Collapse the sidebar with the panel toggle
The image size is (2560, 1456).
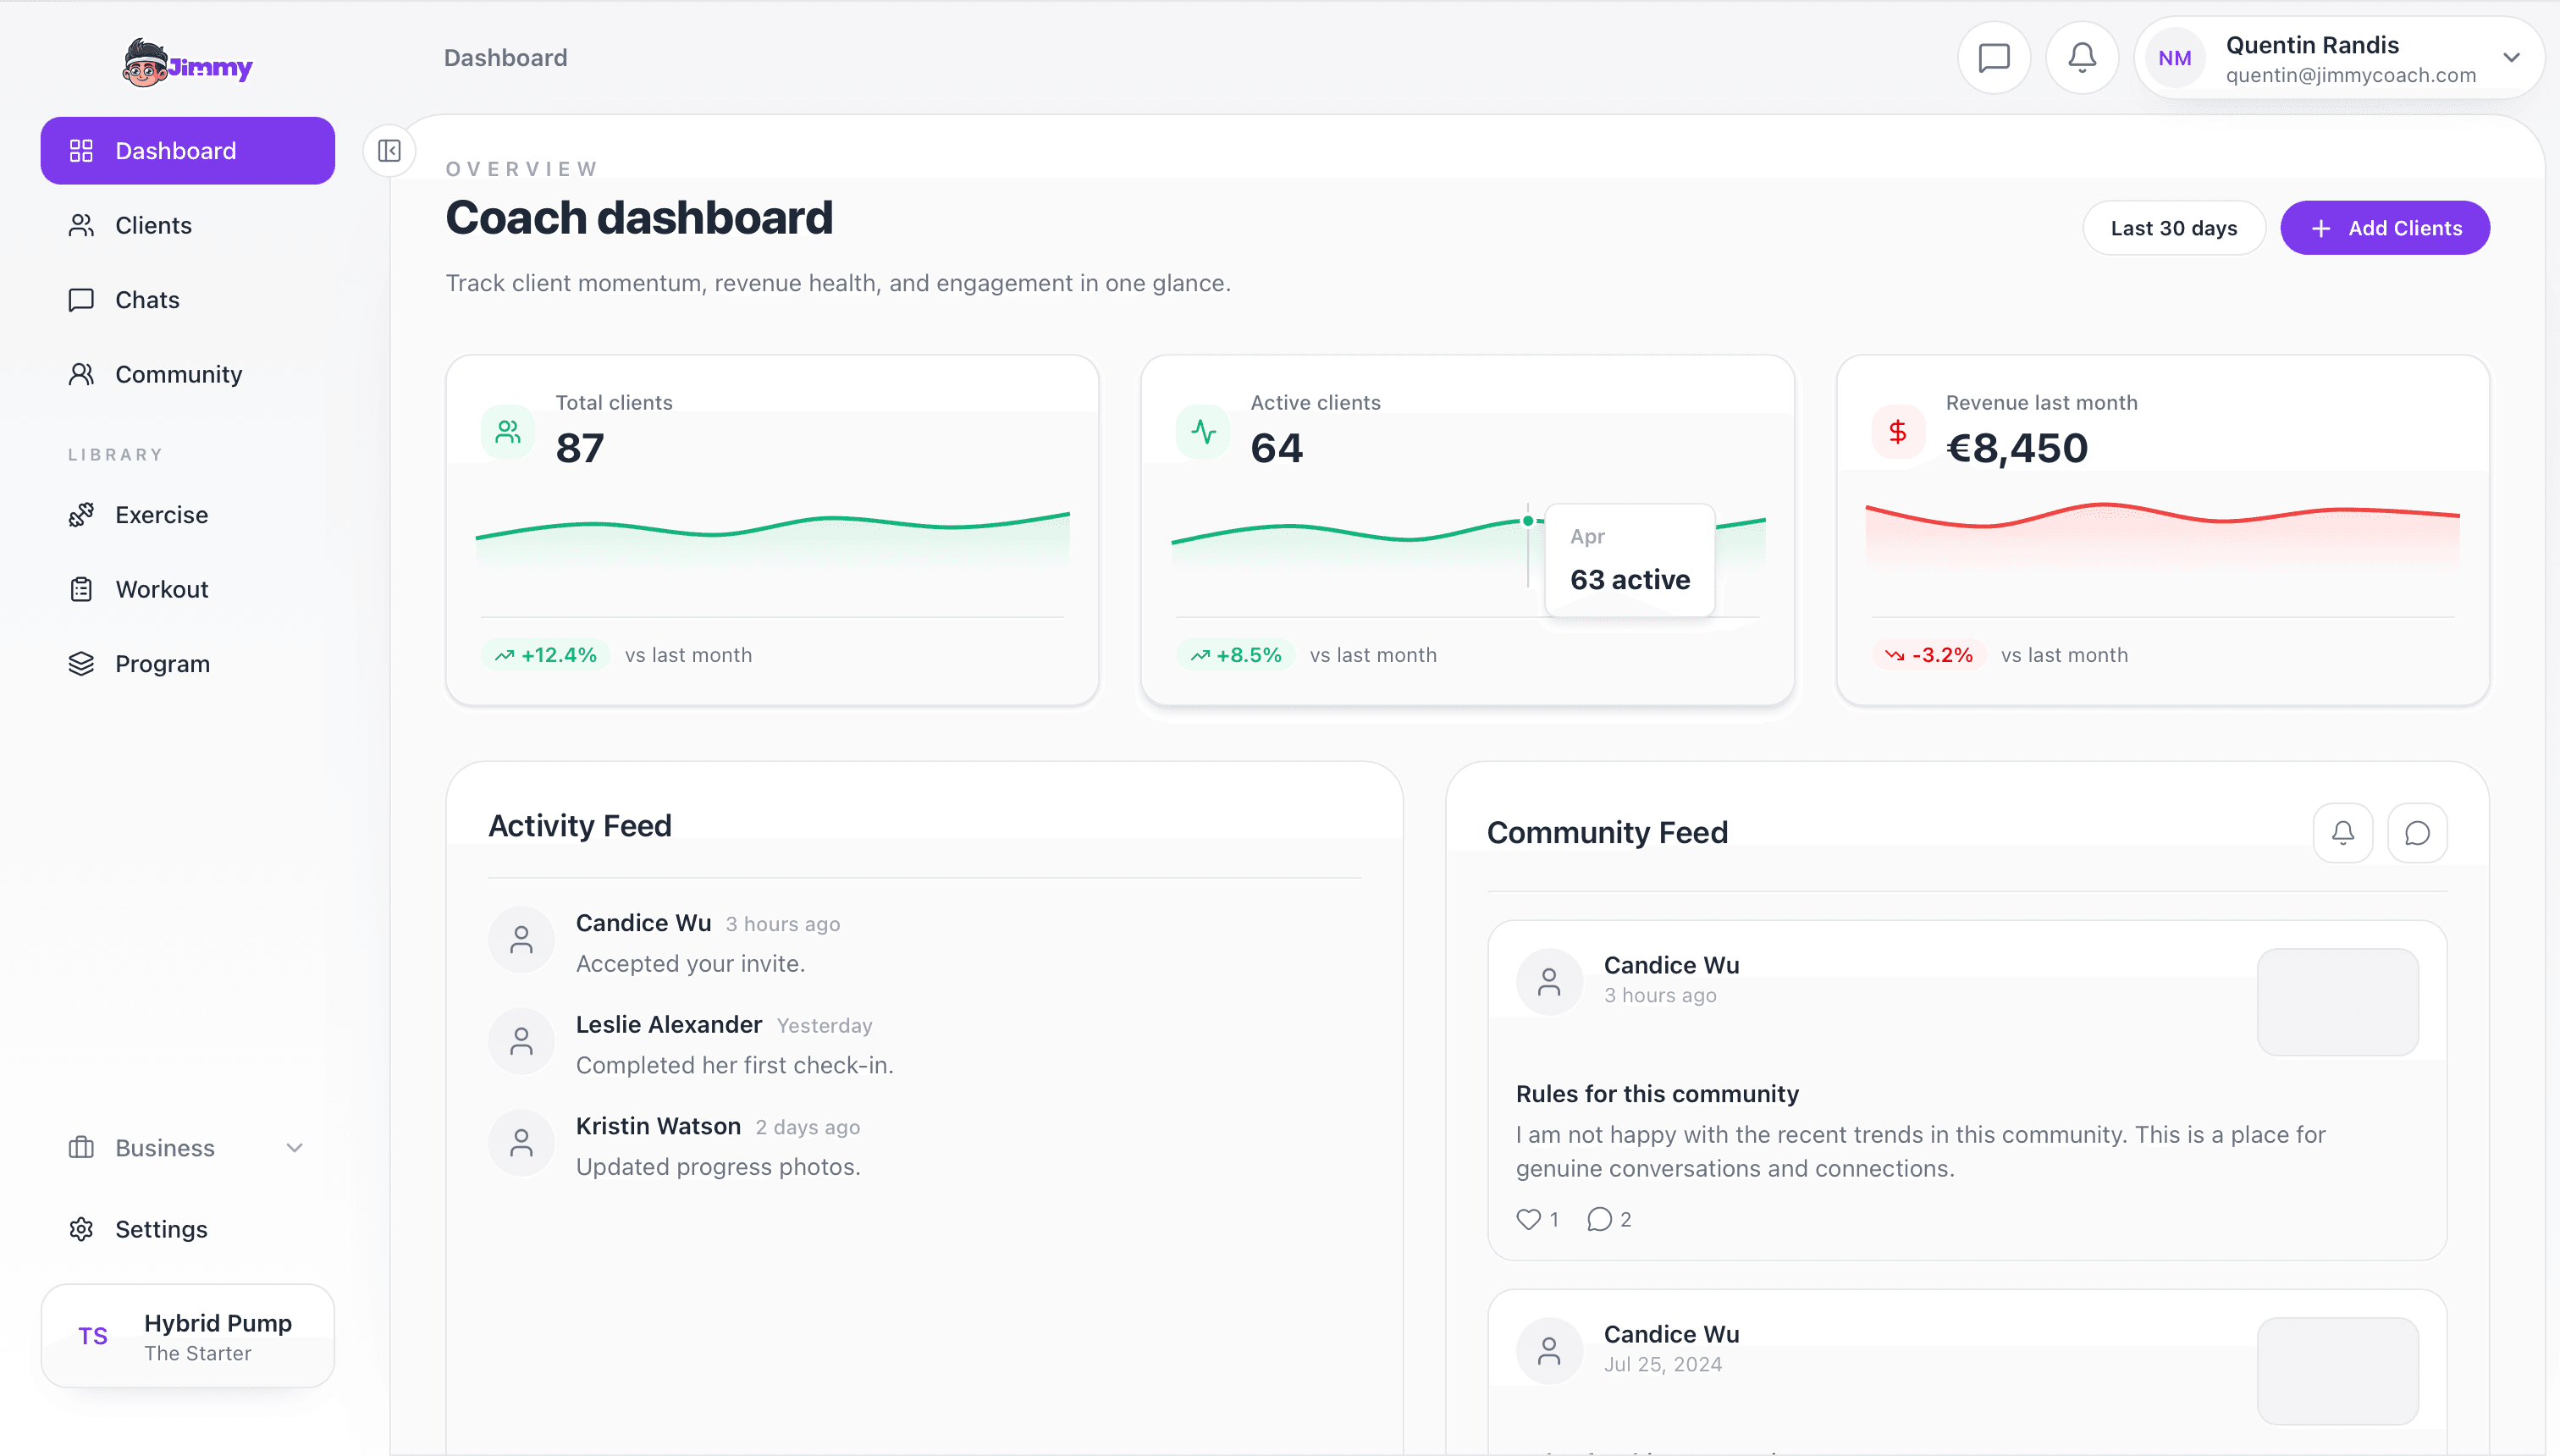pos(389,150)
